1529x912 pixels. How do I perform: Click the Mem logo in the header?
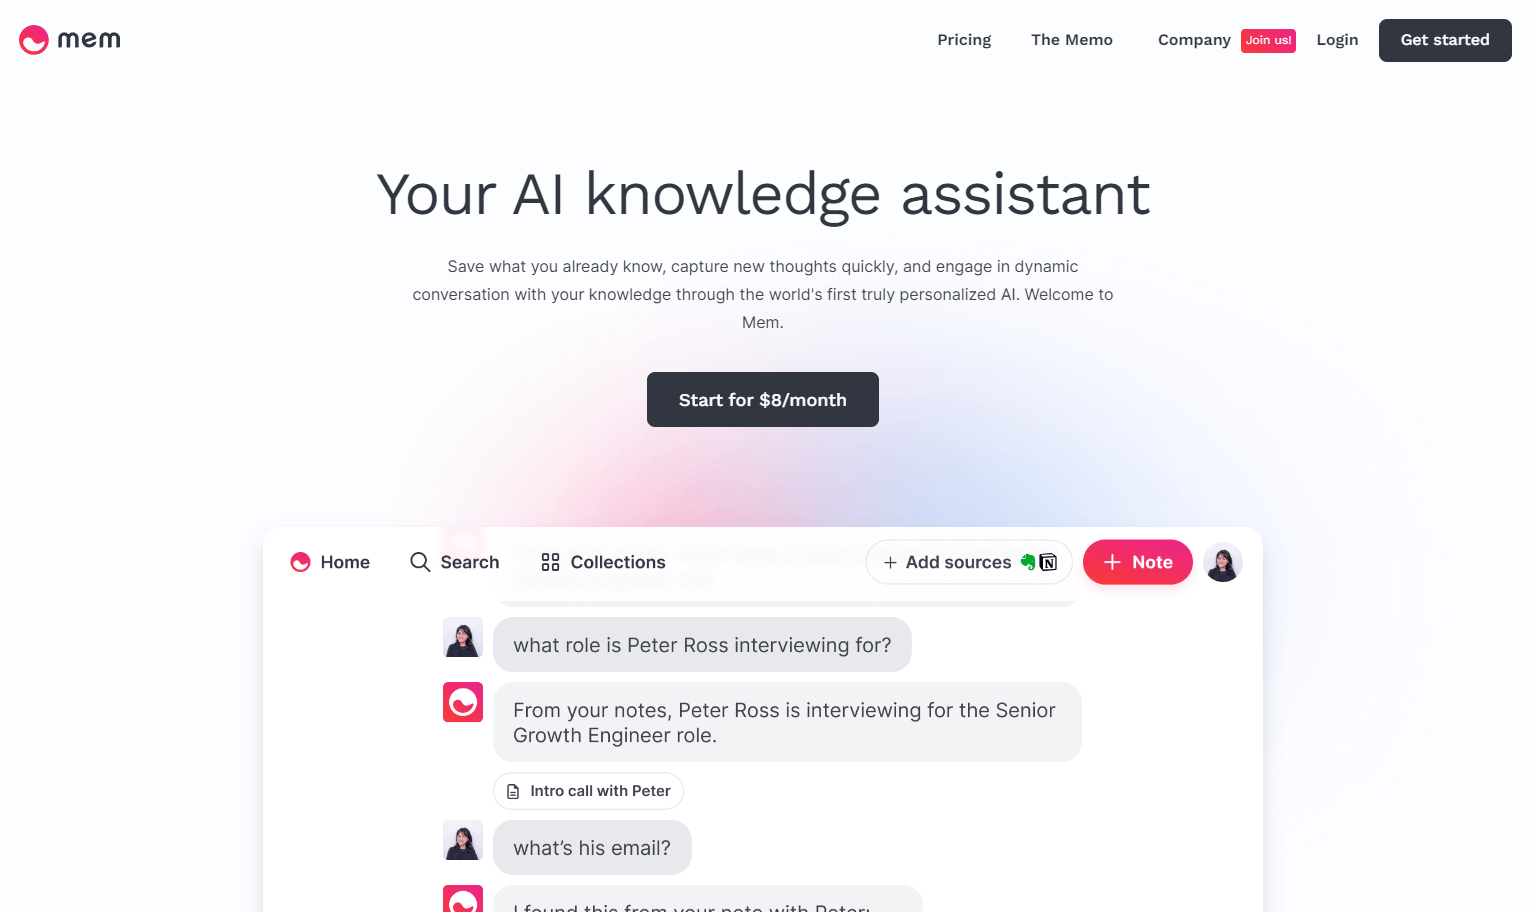tap(70, 40)
